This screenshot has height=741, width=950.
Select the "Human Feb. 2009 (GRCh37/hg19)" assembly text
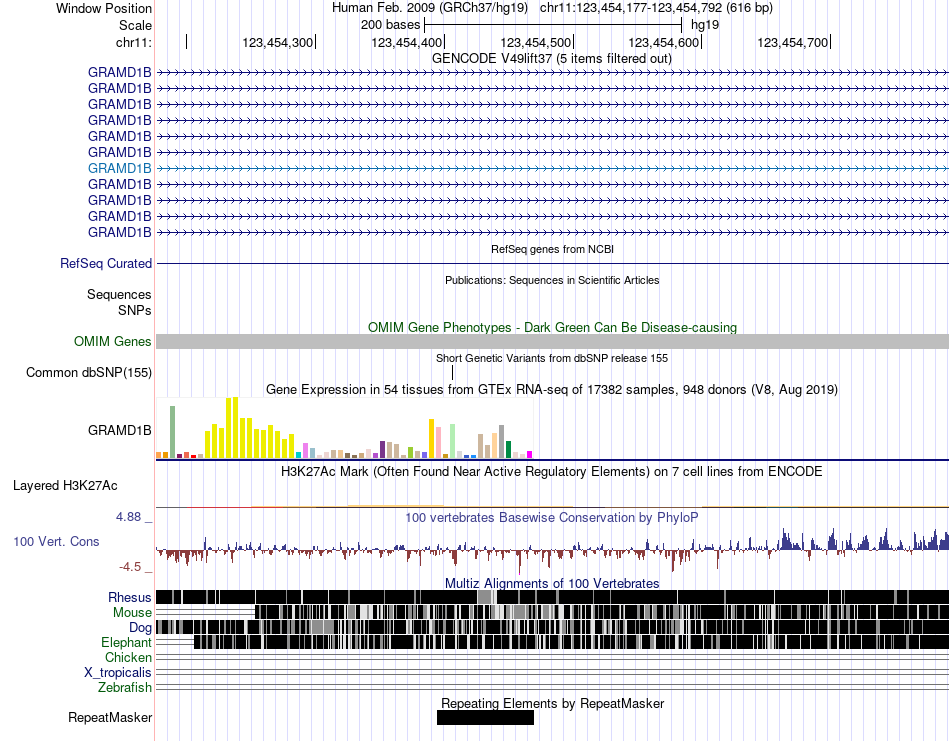coord(430,8)
